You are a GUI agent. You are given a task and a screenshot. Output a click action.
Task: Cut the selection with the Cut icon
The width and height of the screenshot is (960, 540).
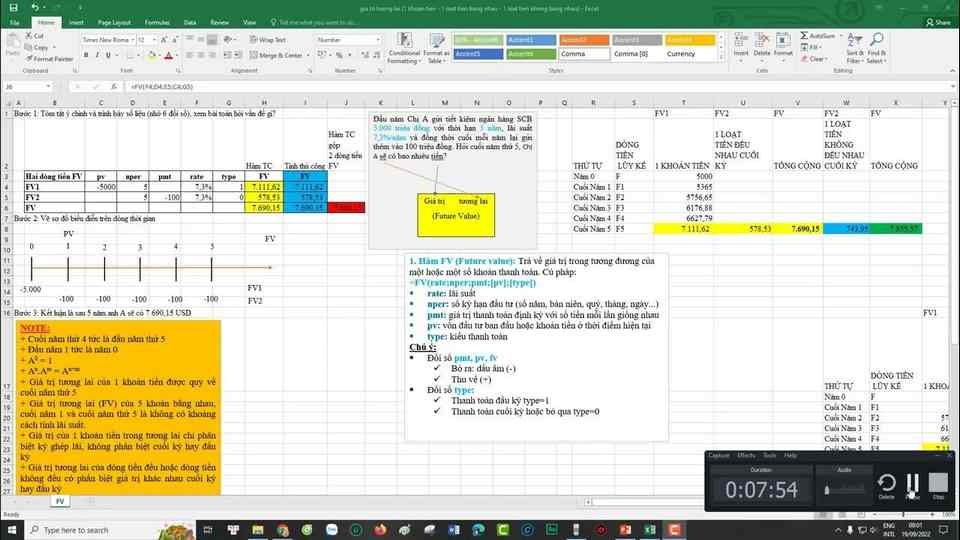coord(34,36)
